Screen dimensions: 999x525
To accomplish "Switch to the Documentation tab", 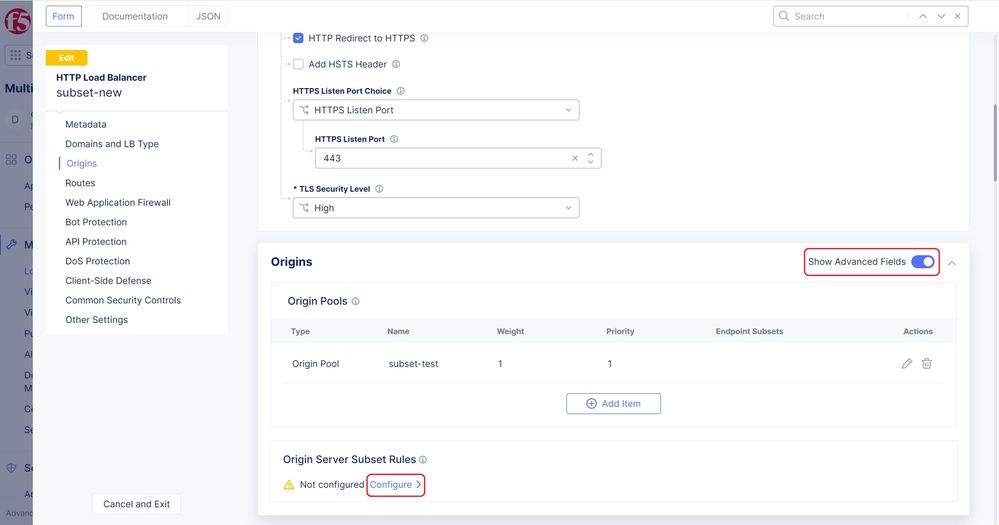I will pyautogui.click(x=135, y=16).
